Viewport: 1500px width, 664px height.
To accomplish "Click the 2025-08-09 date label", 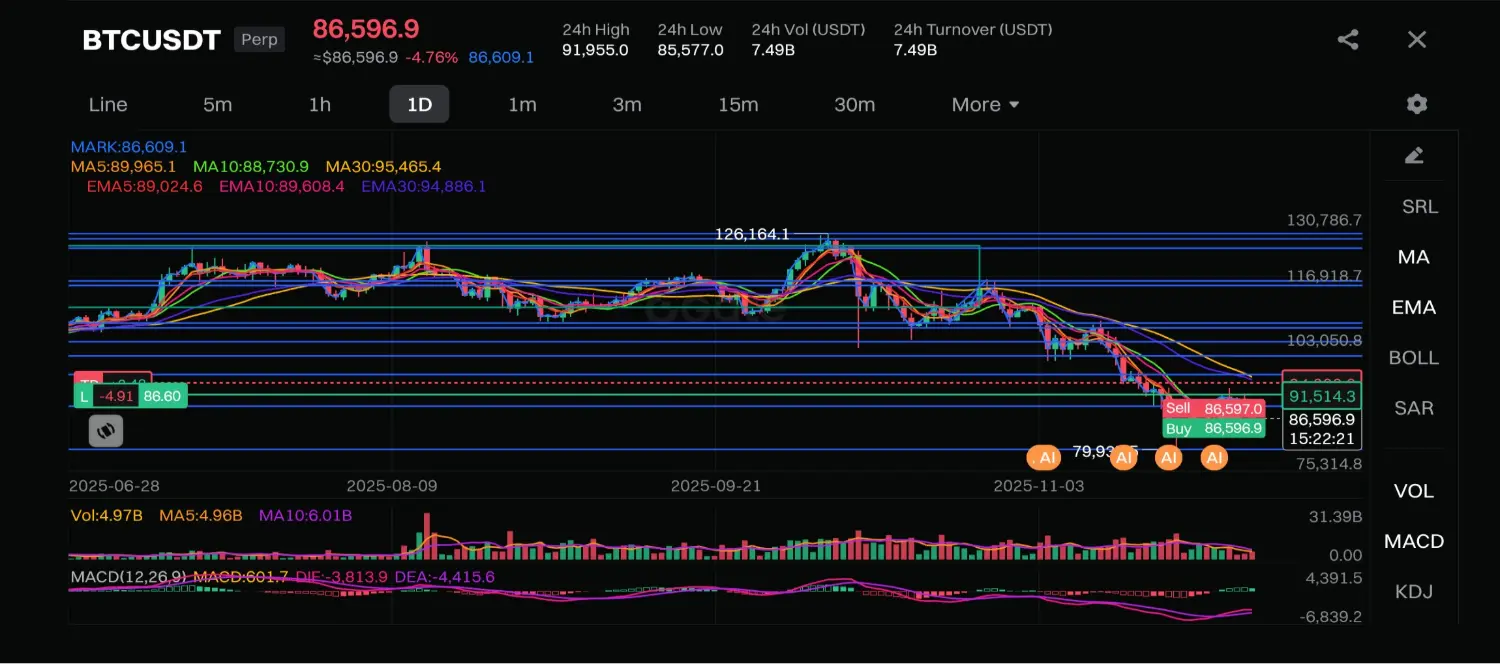I will [392, 486].
